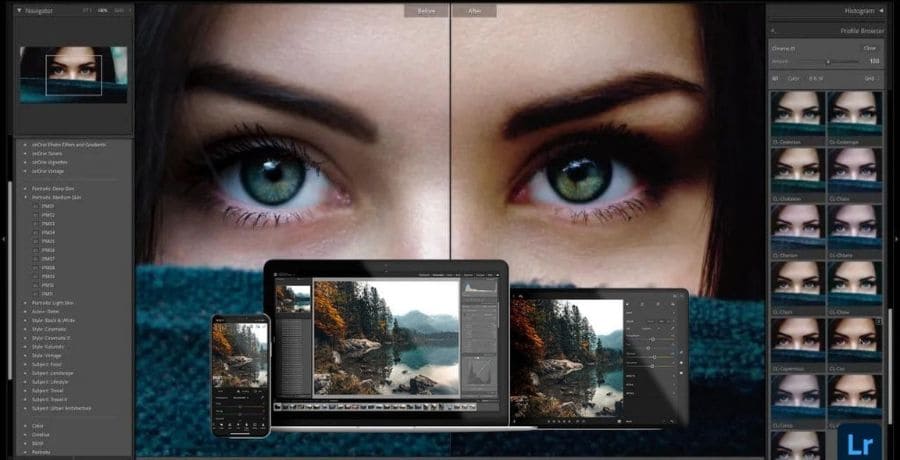Open the Subject: Travel preset folder

(48, 391)
